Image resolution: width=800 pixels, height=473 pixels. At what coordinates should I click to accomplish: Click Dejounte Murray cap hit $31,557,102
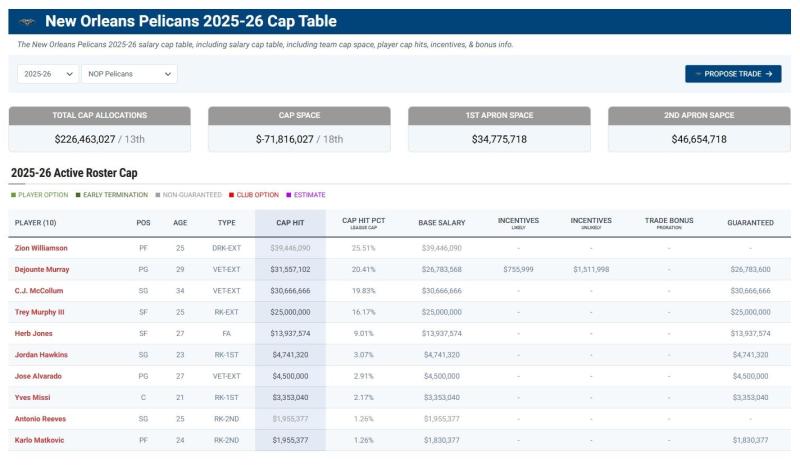coord(290,269)
